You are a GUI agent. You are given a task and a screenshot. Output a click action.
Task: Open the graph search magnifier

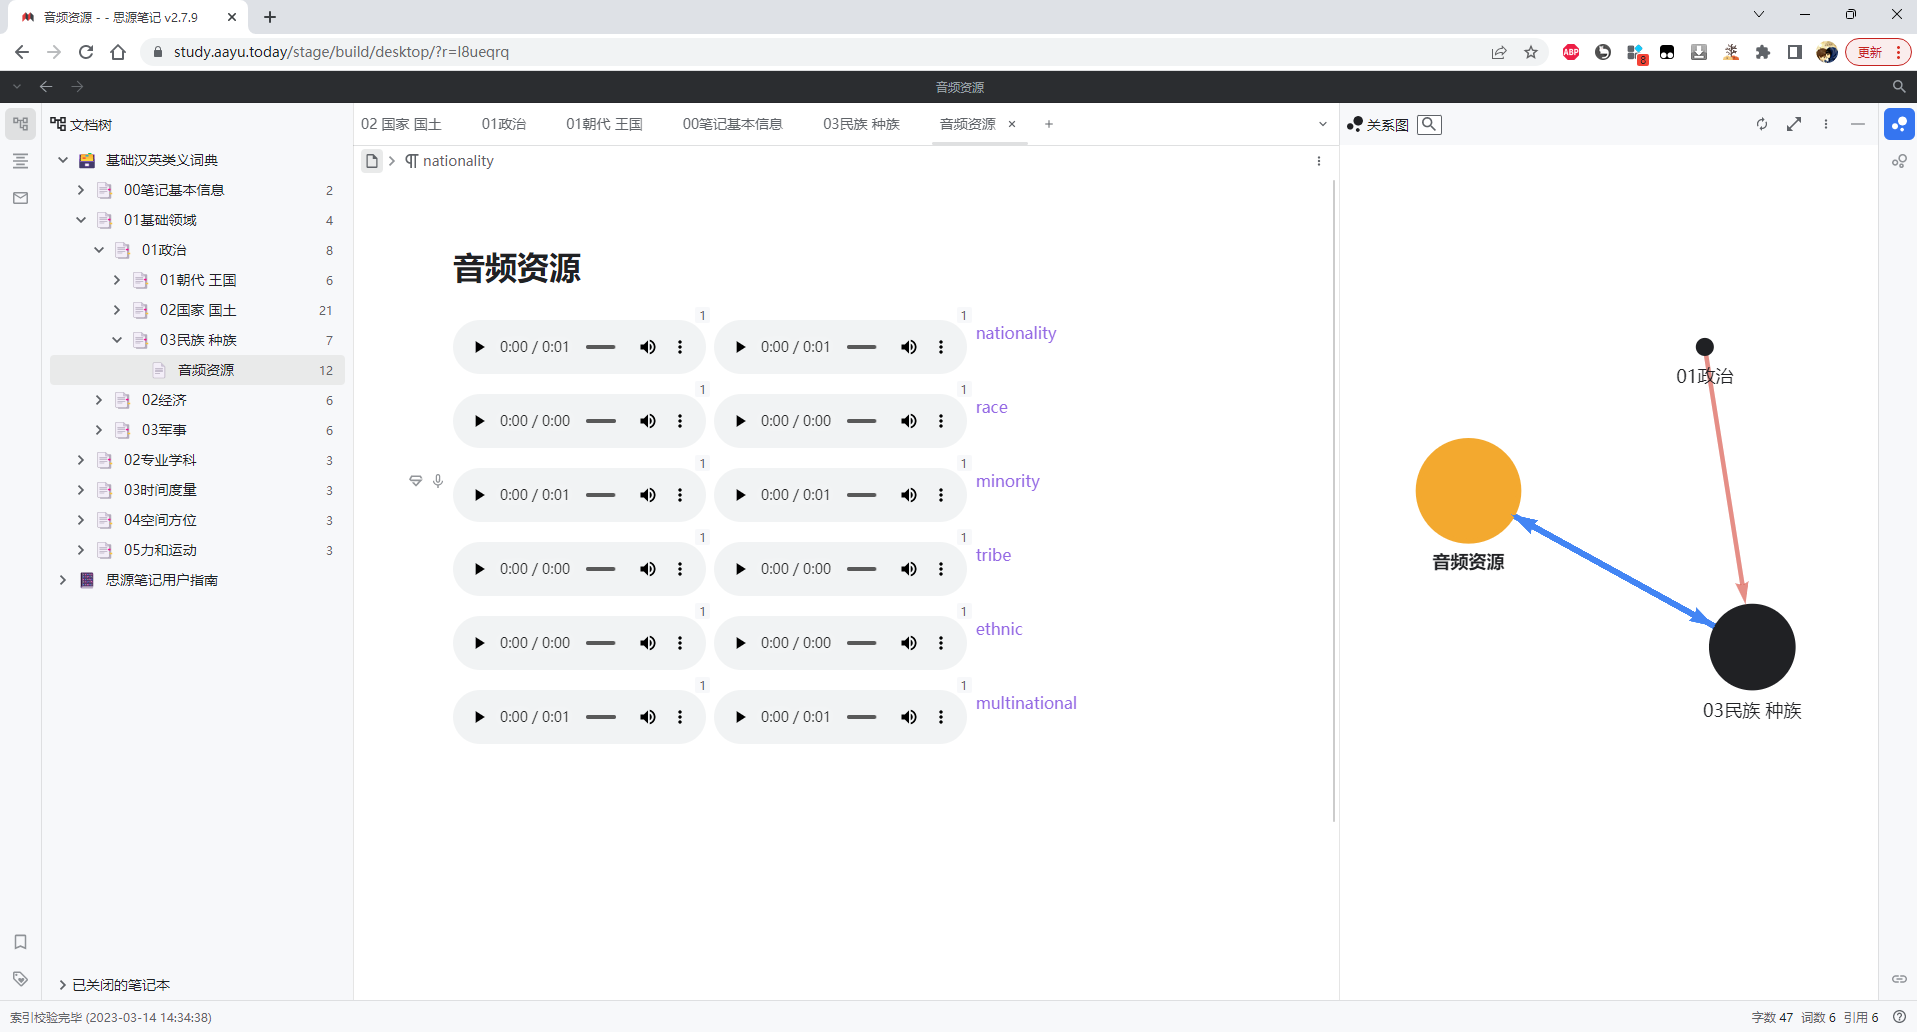pyautogui.click(x=1430, y=124)
